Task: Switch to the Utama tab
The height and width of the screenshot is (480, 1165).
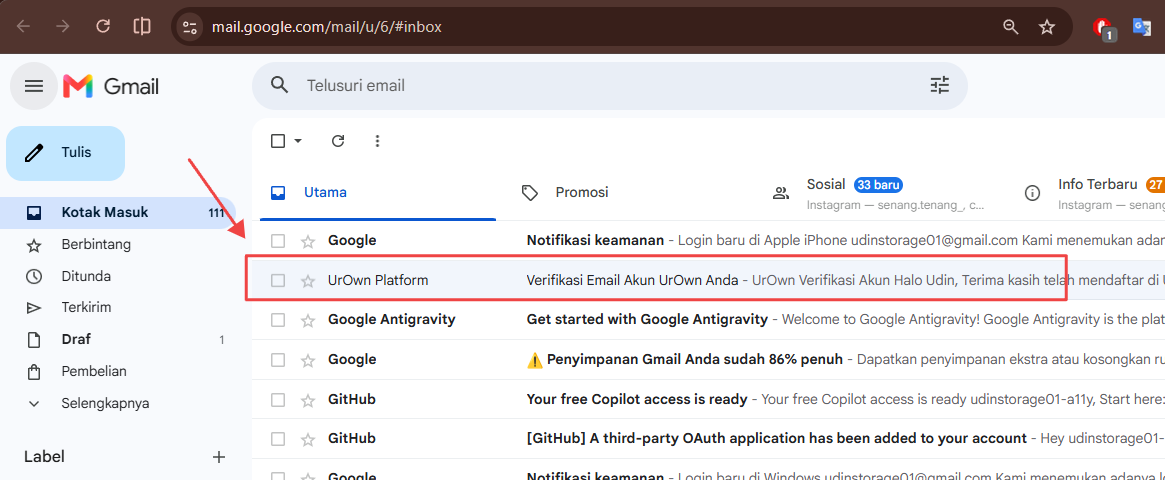Action: (x=378, y=192)
